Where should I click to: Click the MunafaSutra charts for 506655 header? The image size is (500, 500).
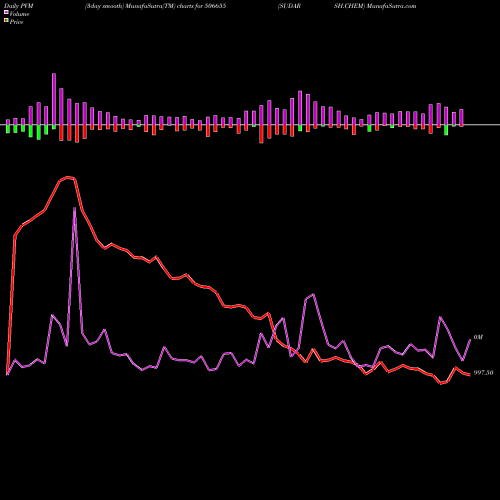(155, 6)
